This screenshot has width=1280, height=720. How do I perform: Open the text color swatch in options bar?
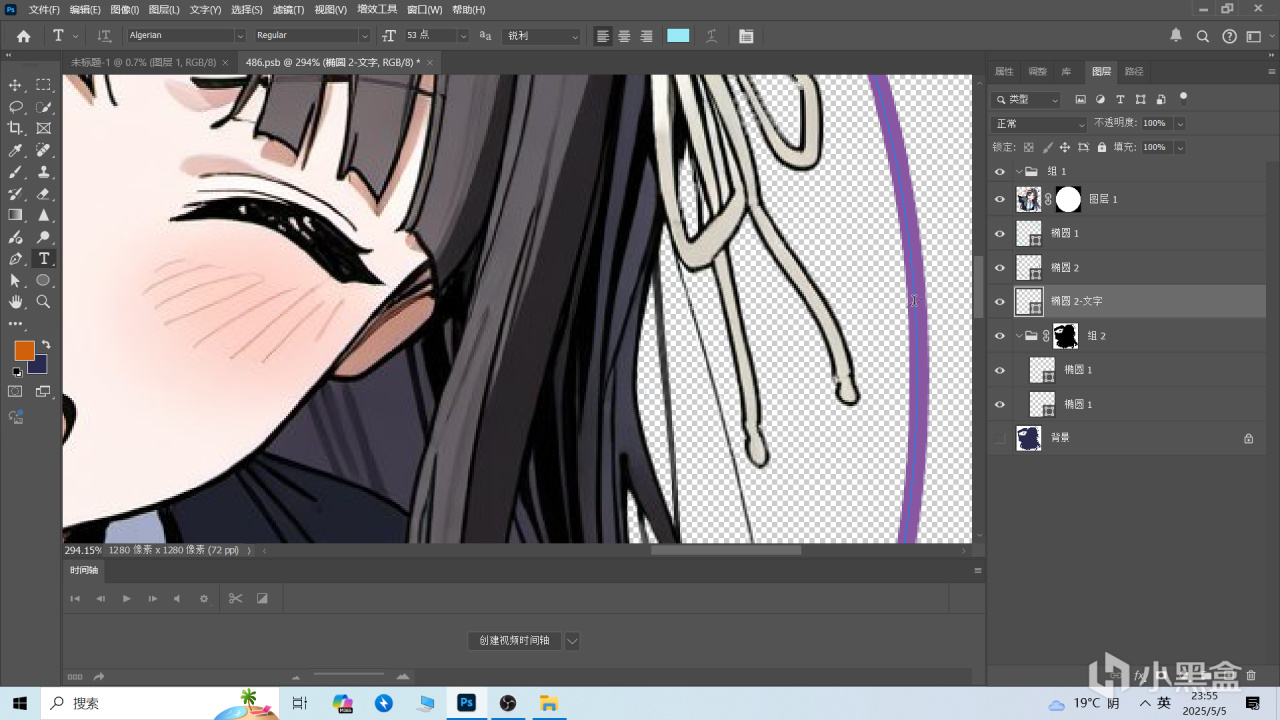click(x=678, y=36)
